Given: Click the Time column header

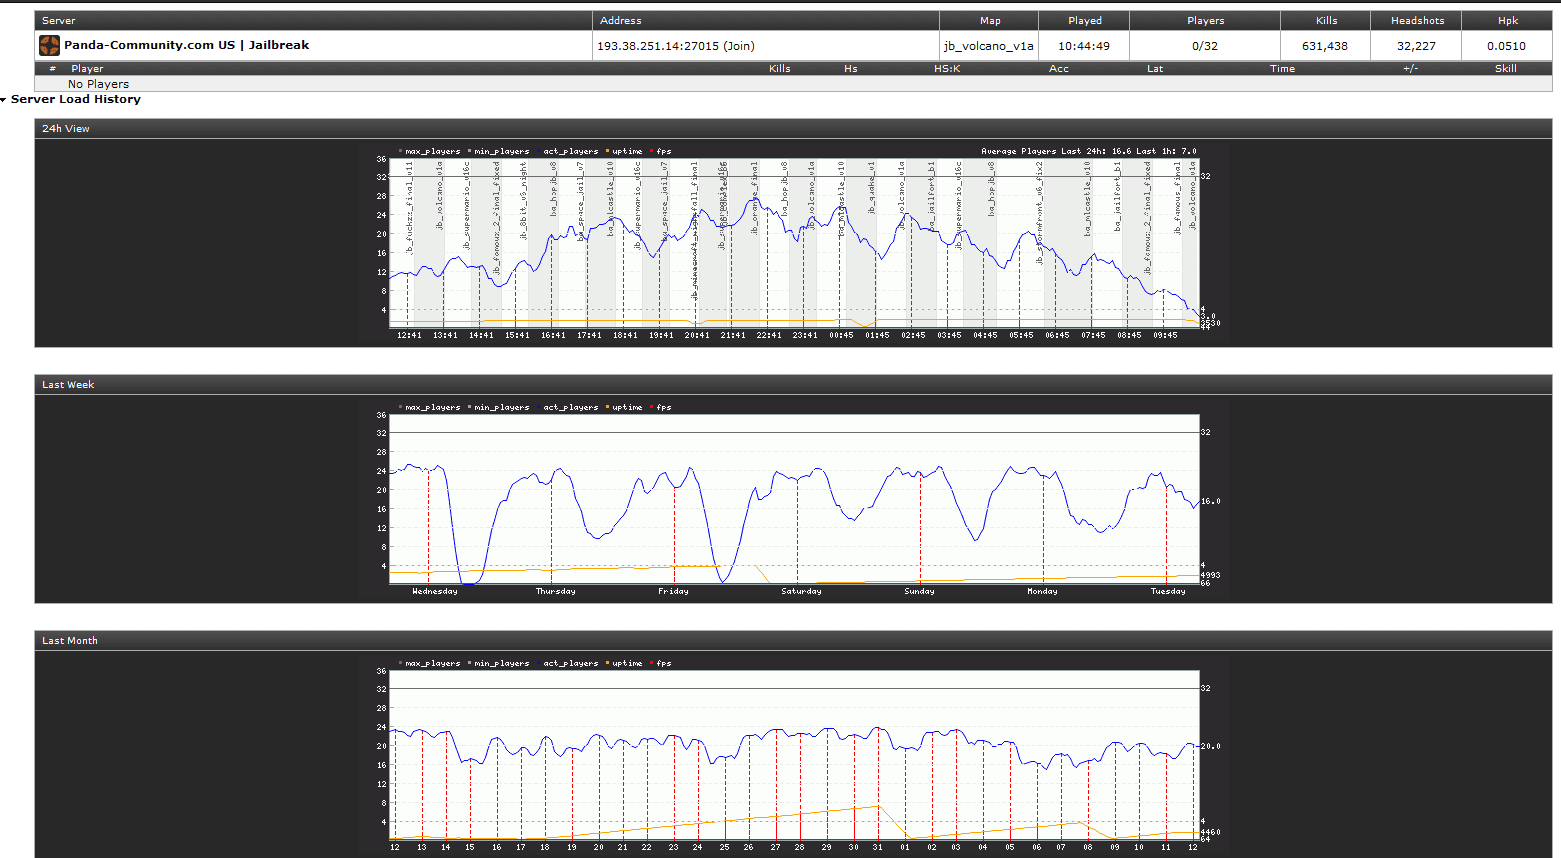Looking at the screenshot, I should coord(1282,69).
